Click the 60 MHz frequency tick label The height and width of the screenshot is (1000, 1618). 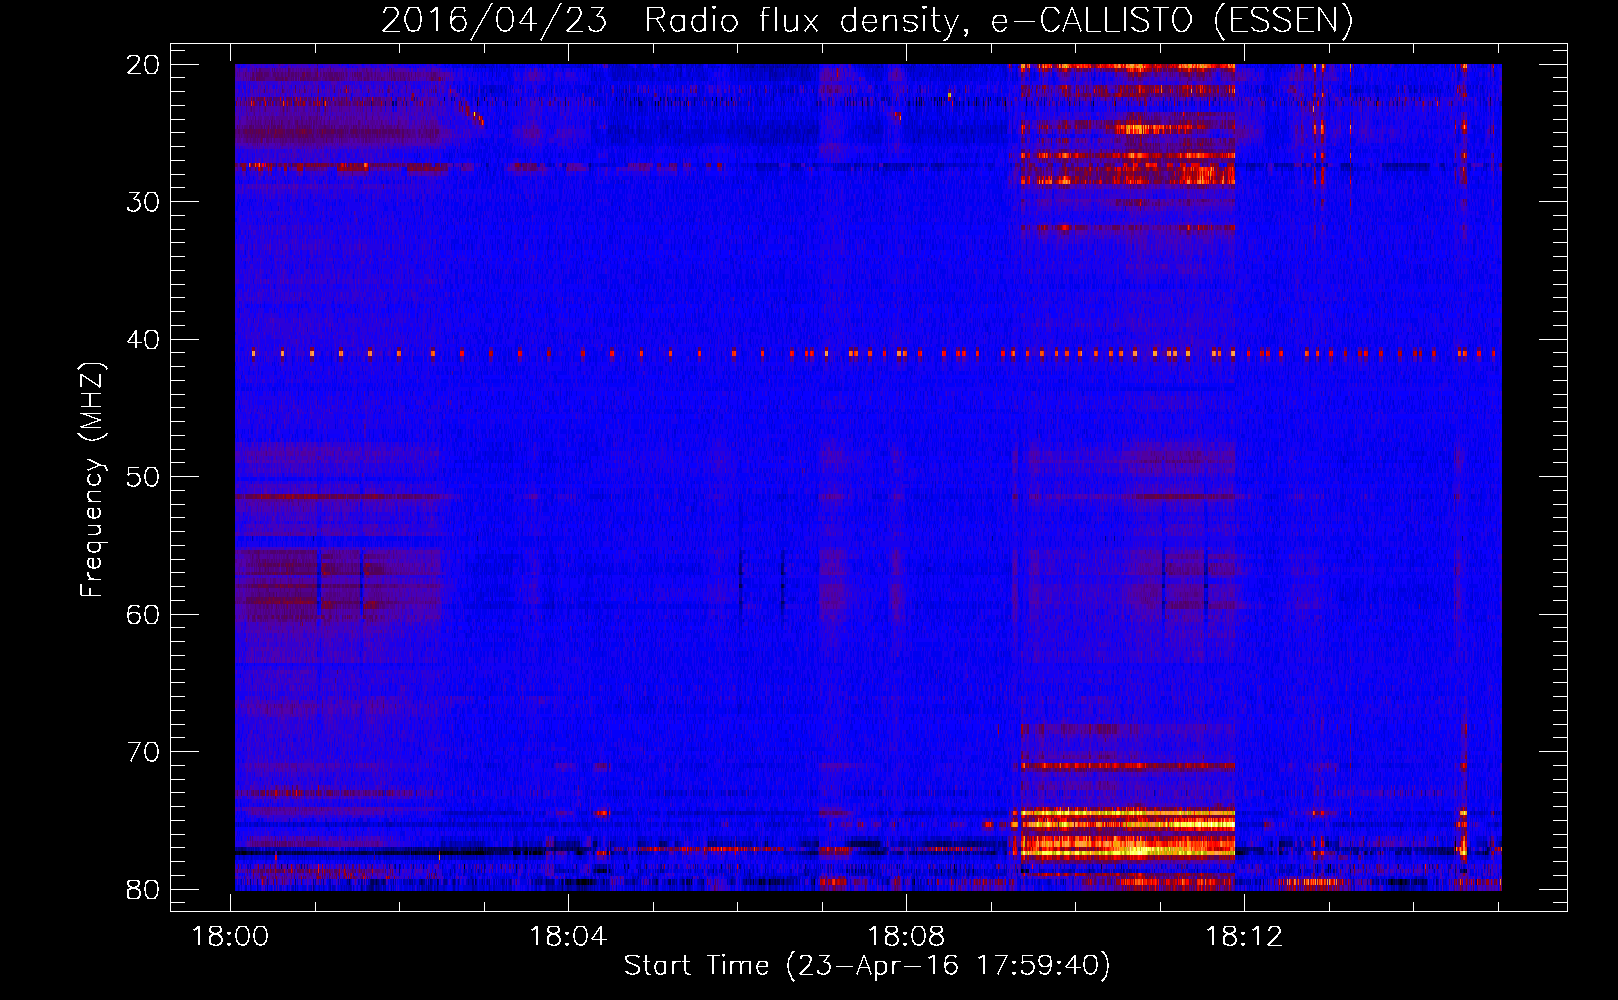coord(143,614)
